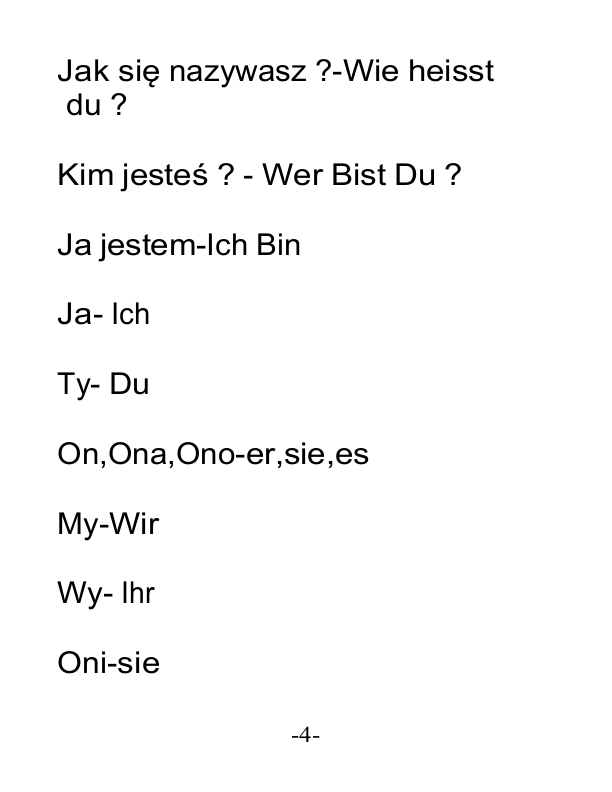
Task: Click the word 'Kim' at line start
Action: (x=85, y=175)
